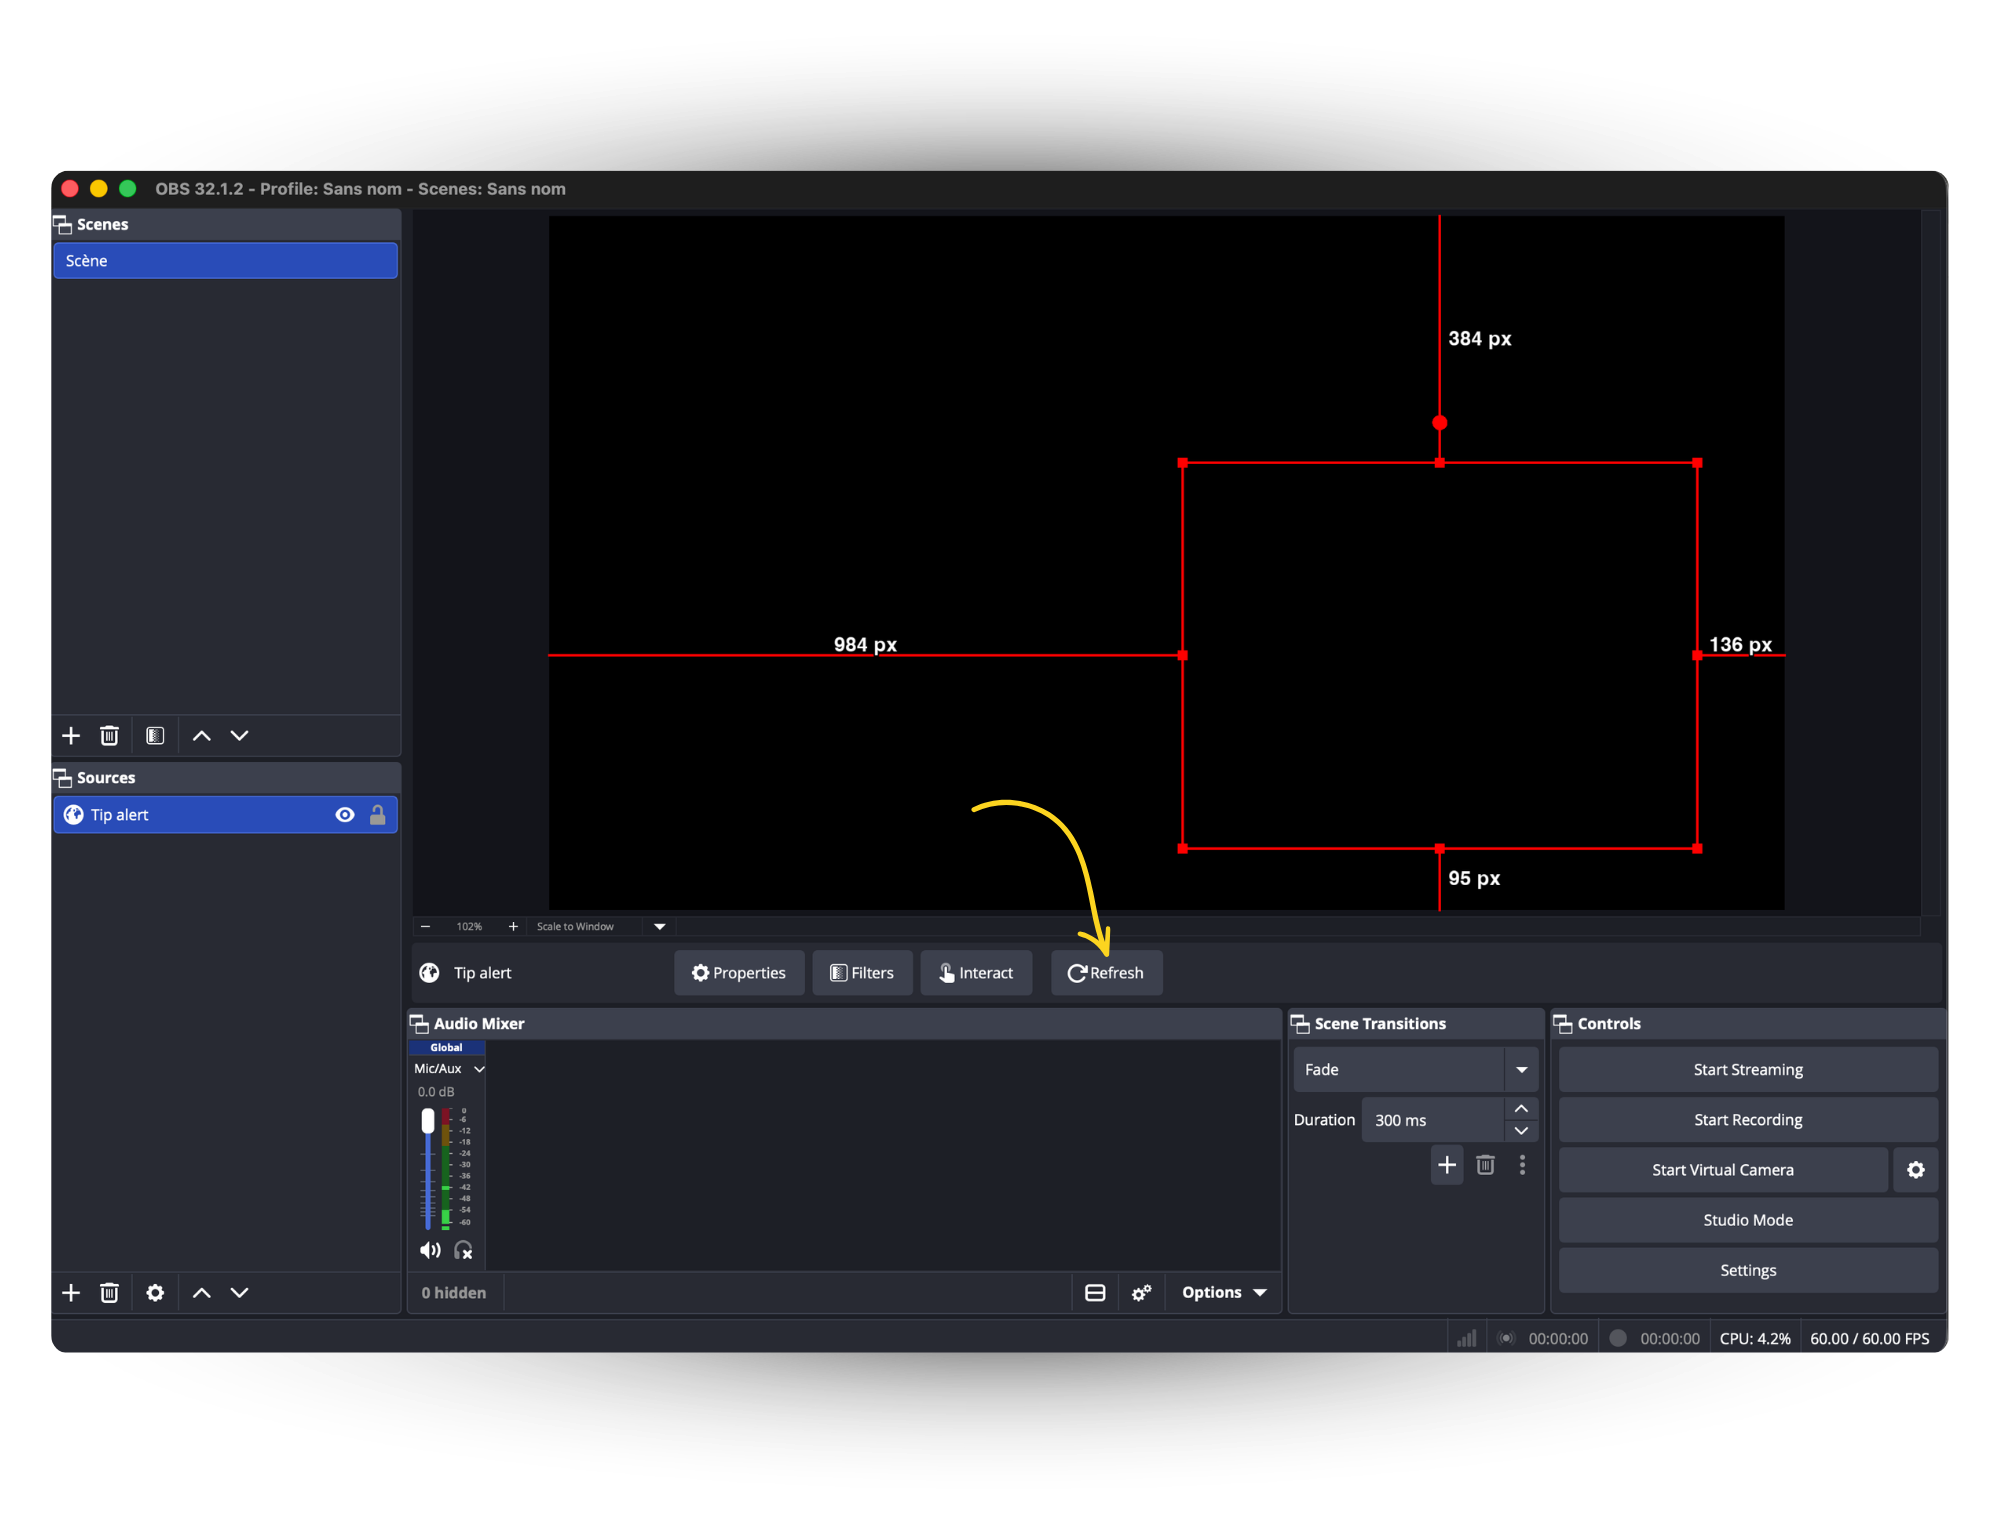Click CPU: 4.2% status text

1755,1338
